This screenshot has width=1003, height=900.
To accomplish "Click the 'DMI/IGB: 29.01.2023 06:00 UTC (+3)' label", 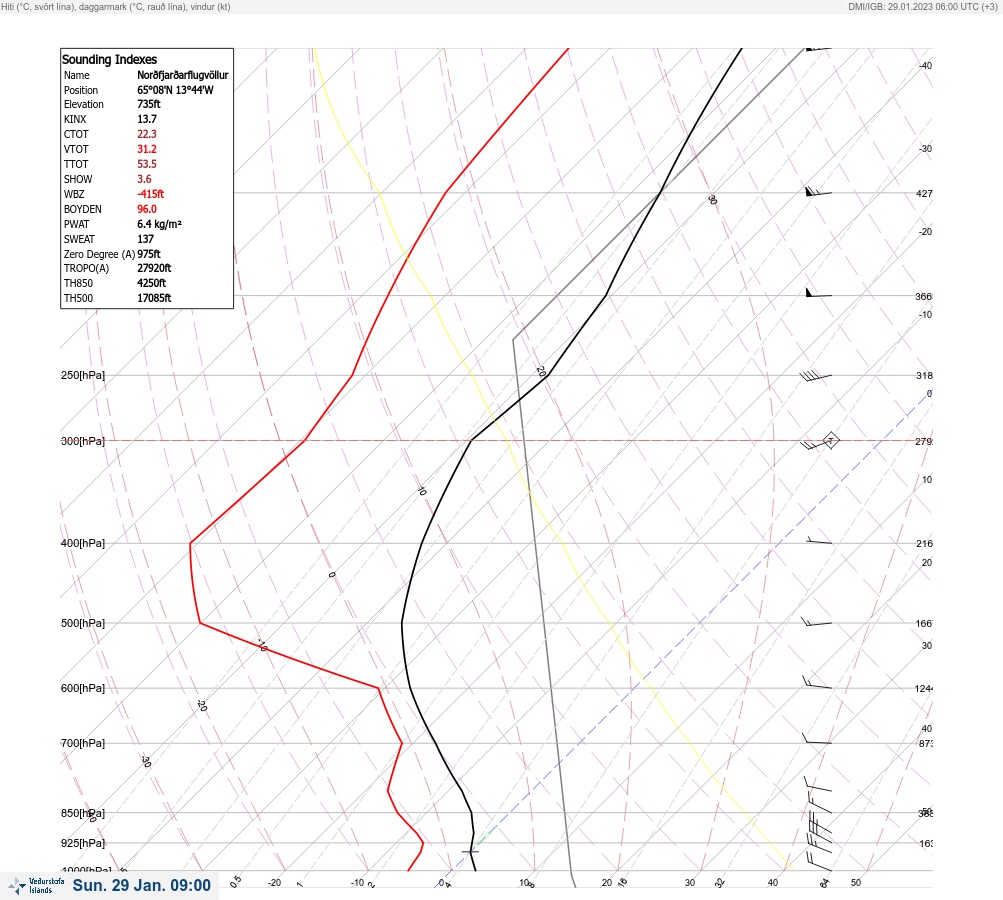I will pyautogui.click(x=922, y=6).
